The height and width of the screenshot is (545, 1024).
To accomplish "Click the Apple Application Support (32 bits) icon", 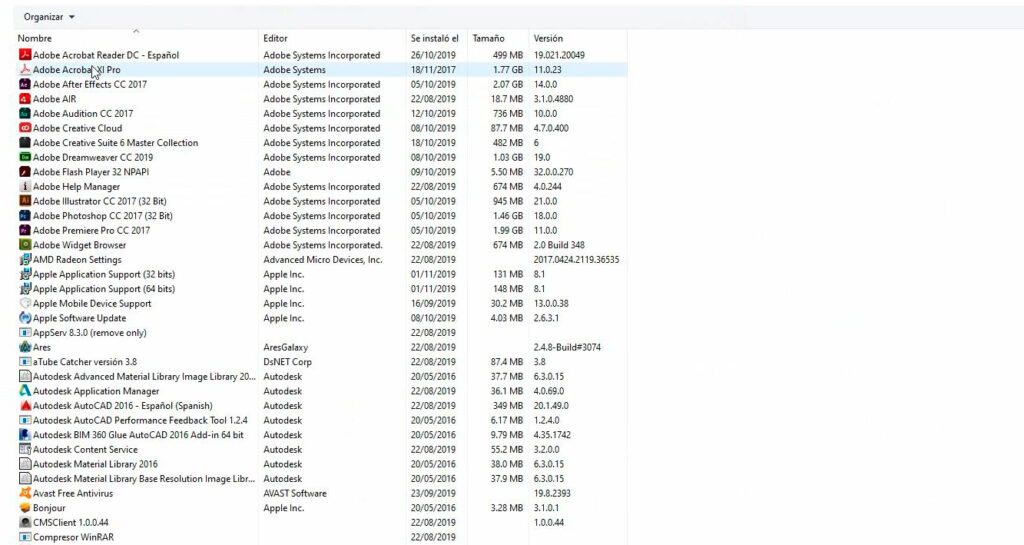I will (x=25, y=274).
